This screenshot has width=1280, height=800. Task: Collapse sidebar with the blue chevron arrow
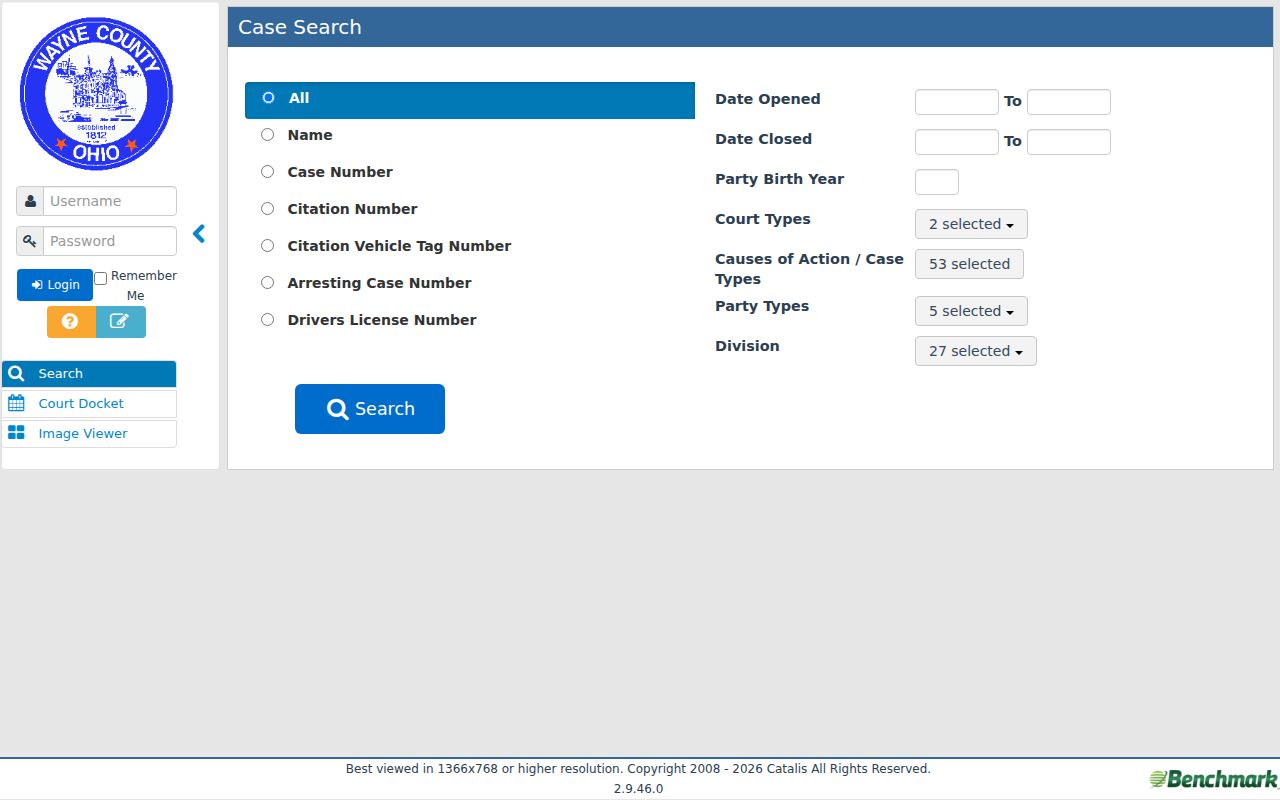[x=199, y=234]
